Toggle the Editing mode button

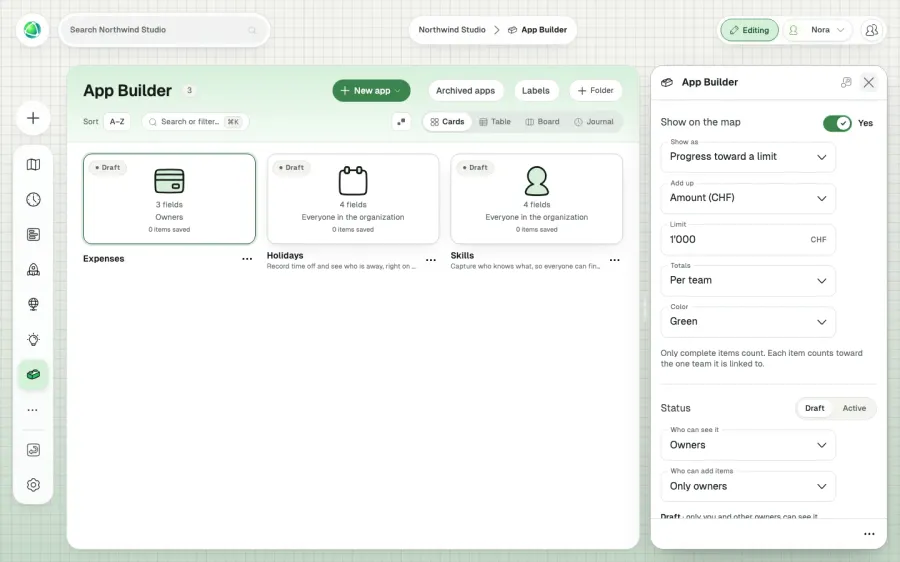coord(749,30)
